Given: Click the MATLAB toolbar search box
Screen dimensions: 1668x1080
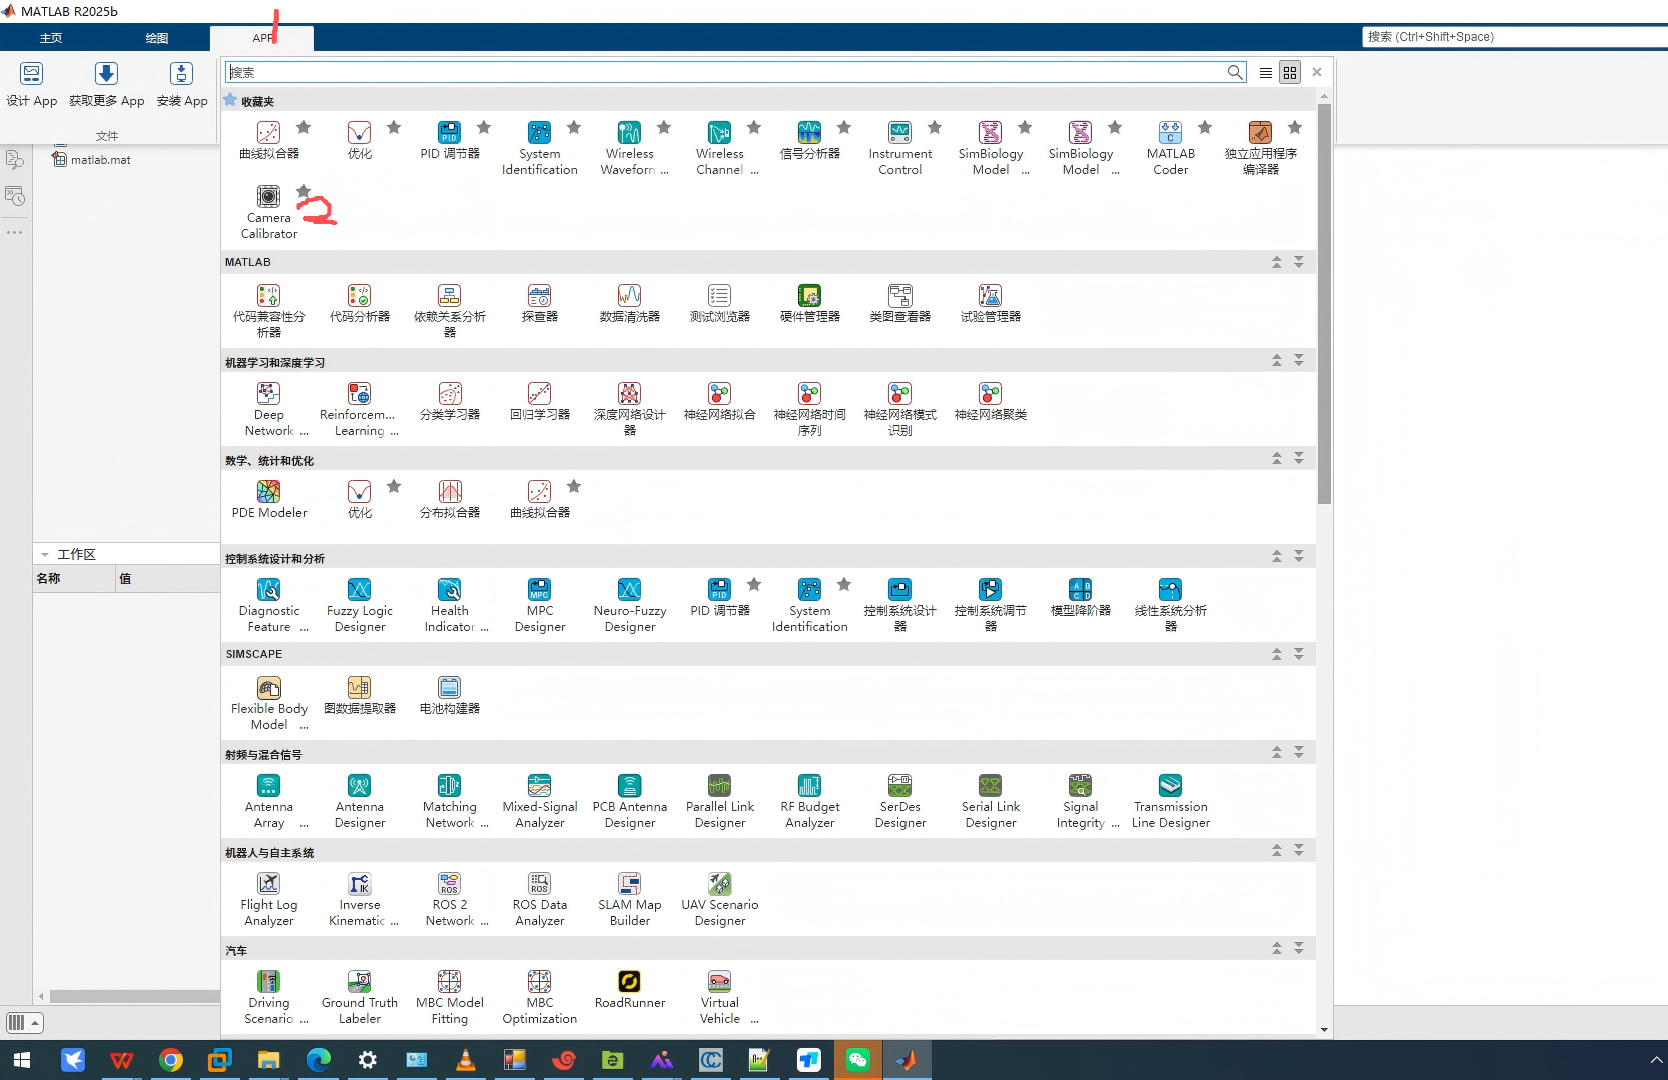Looking at the screenshot, I should [x=1514, y=37].
